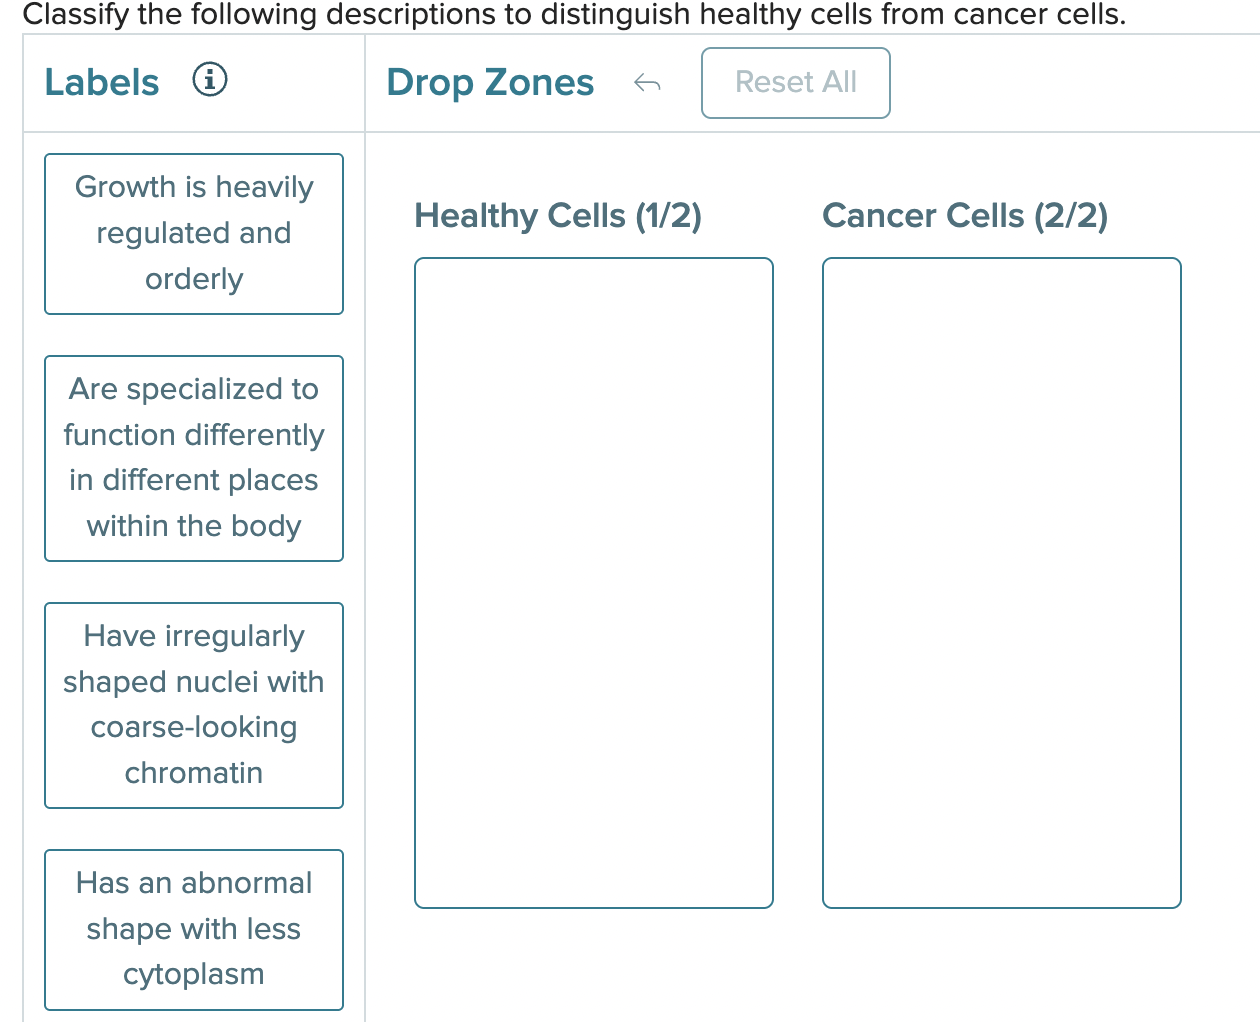
Task: Select the Labels panel heading
Action: (x=101, y=82)
